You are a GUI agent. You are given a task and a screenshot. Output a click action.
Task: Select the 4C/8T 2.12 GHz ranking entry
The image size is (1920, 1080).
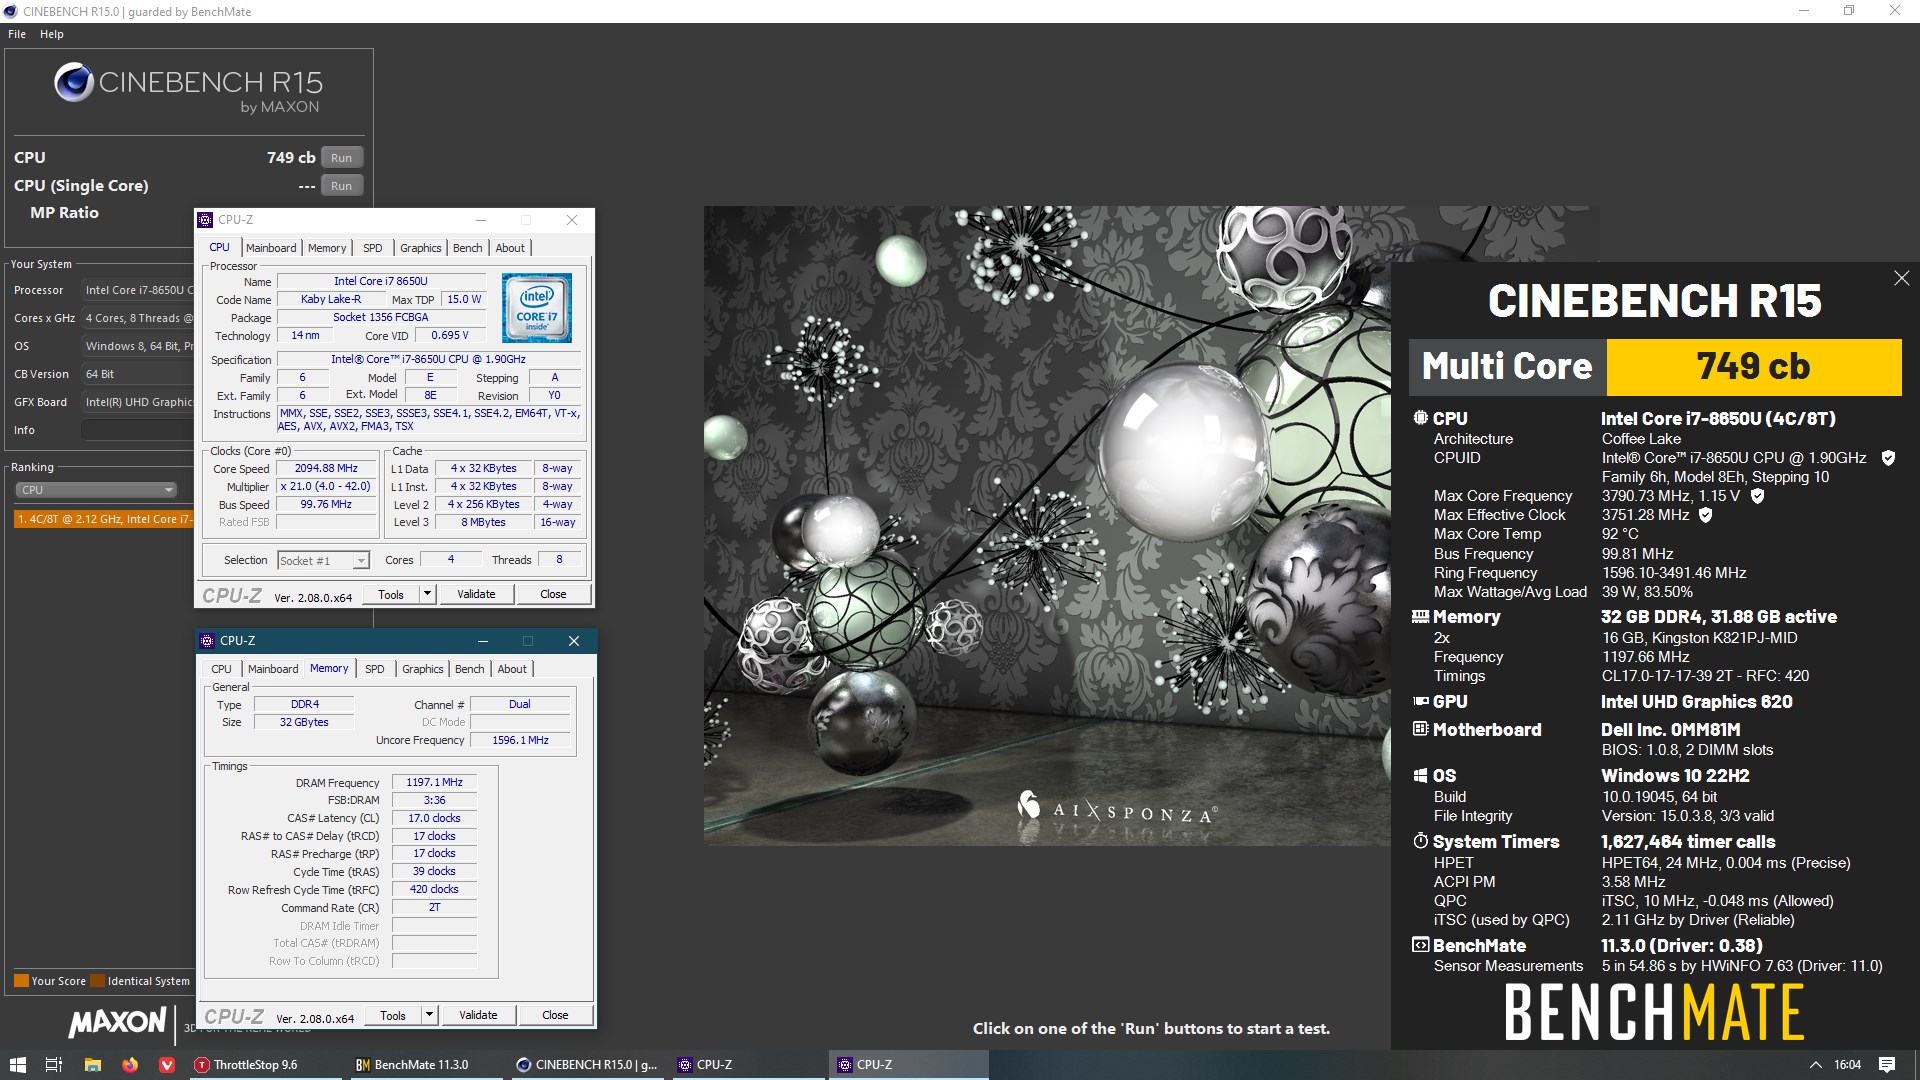click(x=104, y=519)
